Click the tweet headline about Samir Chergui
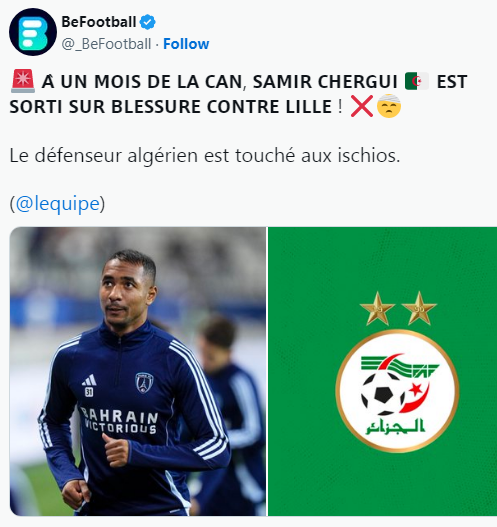 (x=238, y=94)
